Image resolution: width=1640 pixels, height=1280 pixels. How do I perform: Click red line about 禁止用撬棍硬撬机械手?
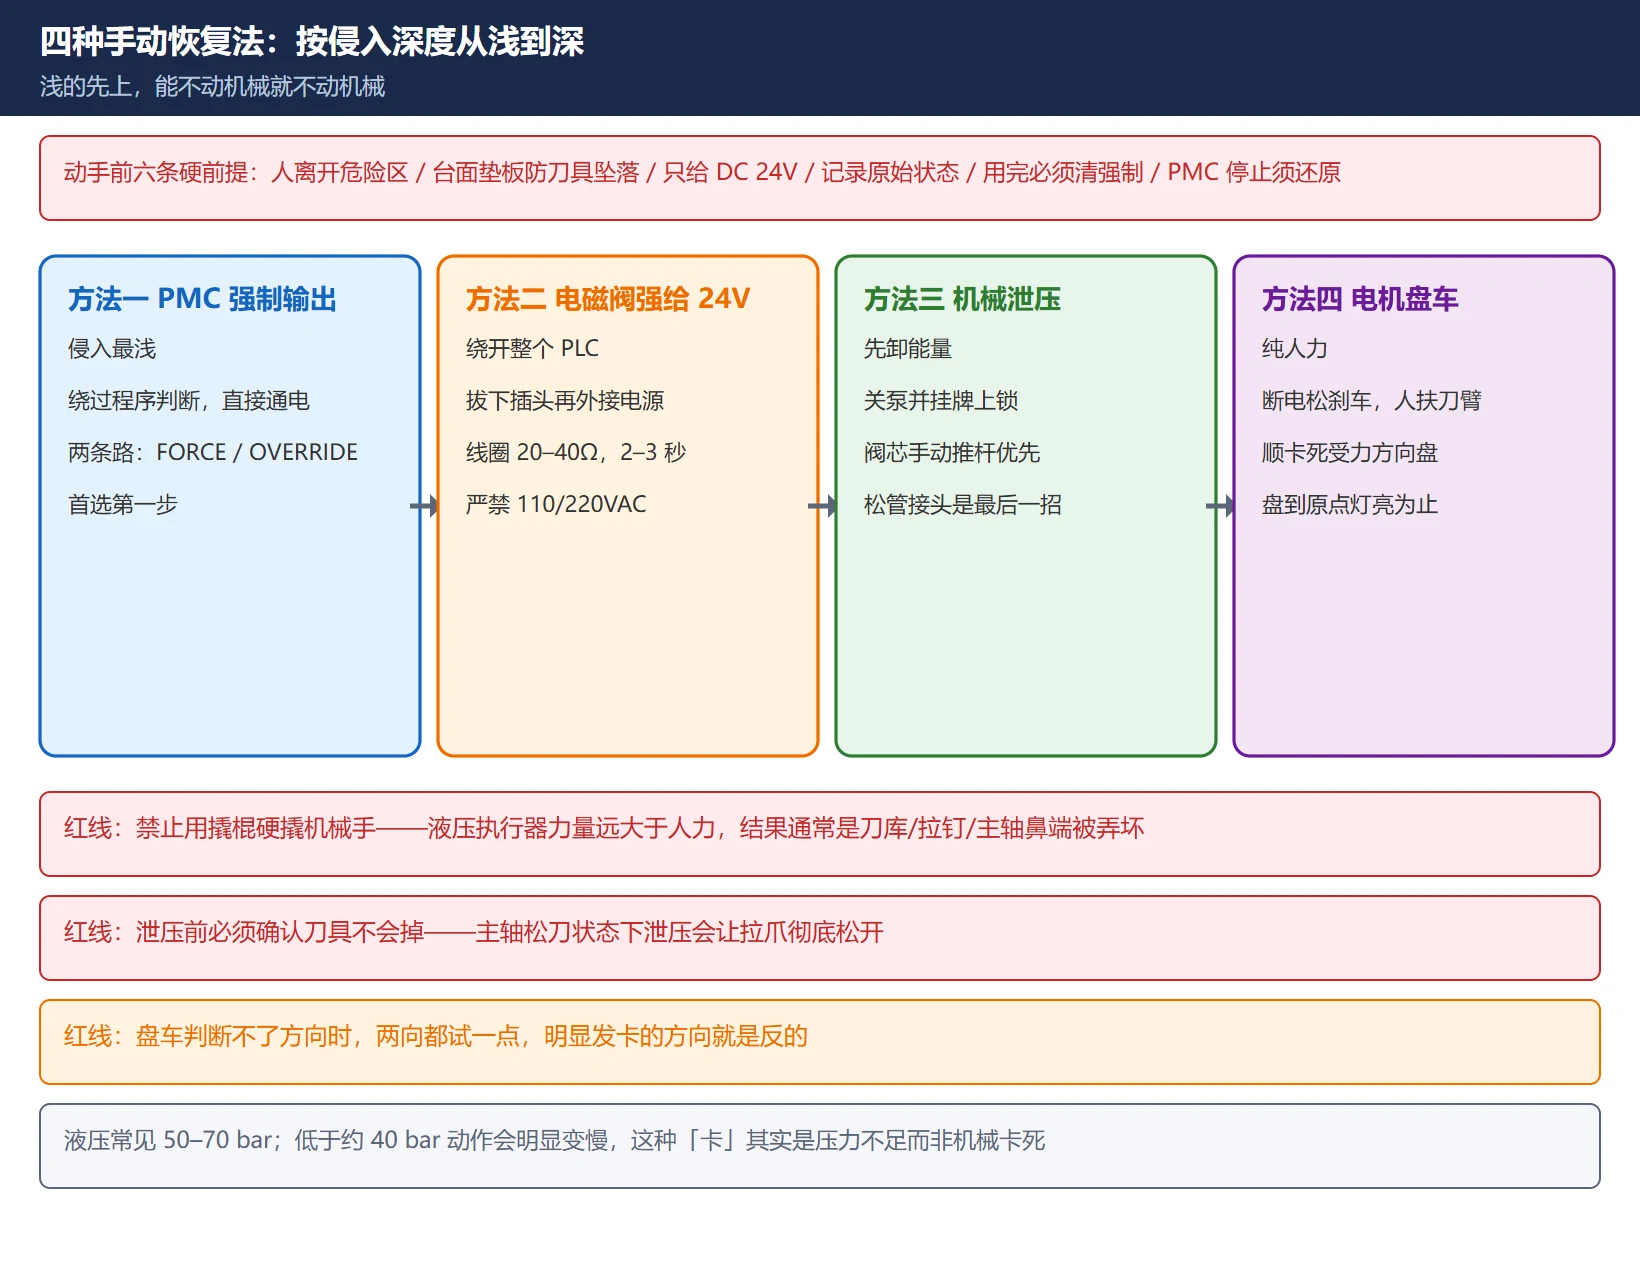pyautogui.click(x=604, y=829)
